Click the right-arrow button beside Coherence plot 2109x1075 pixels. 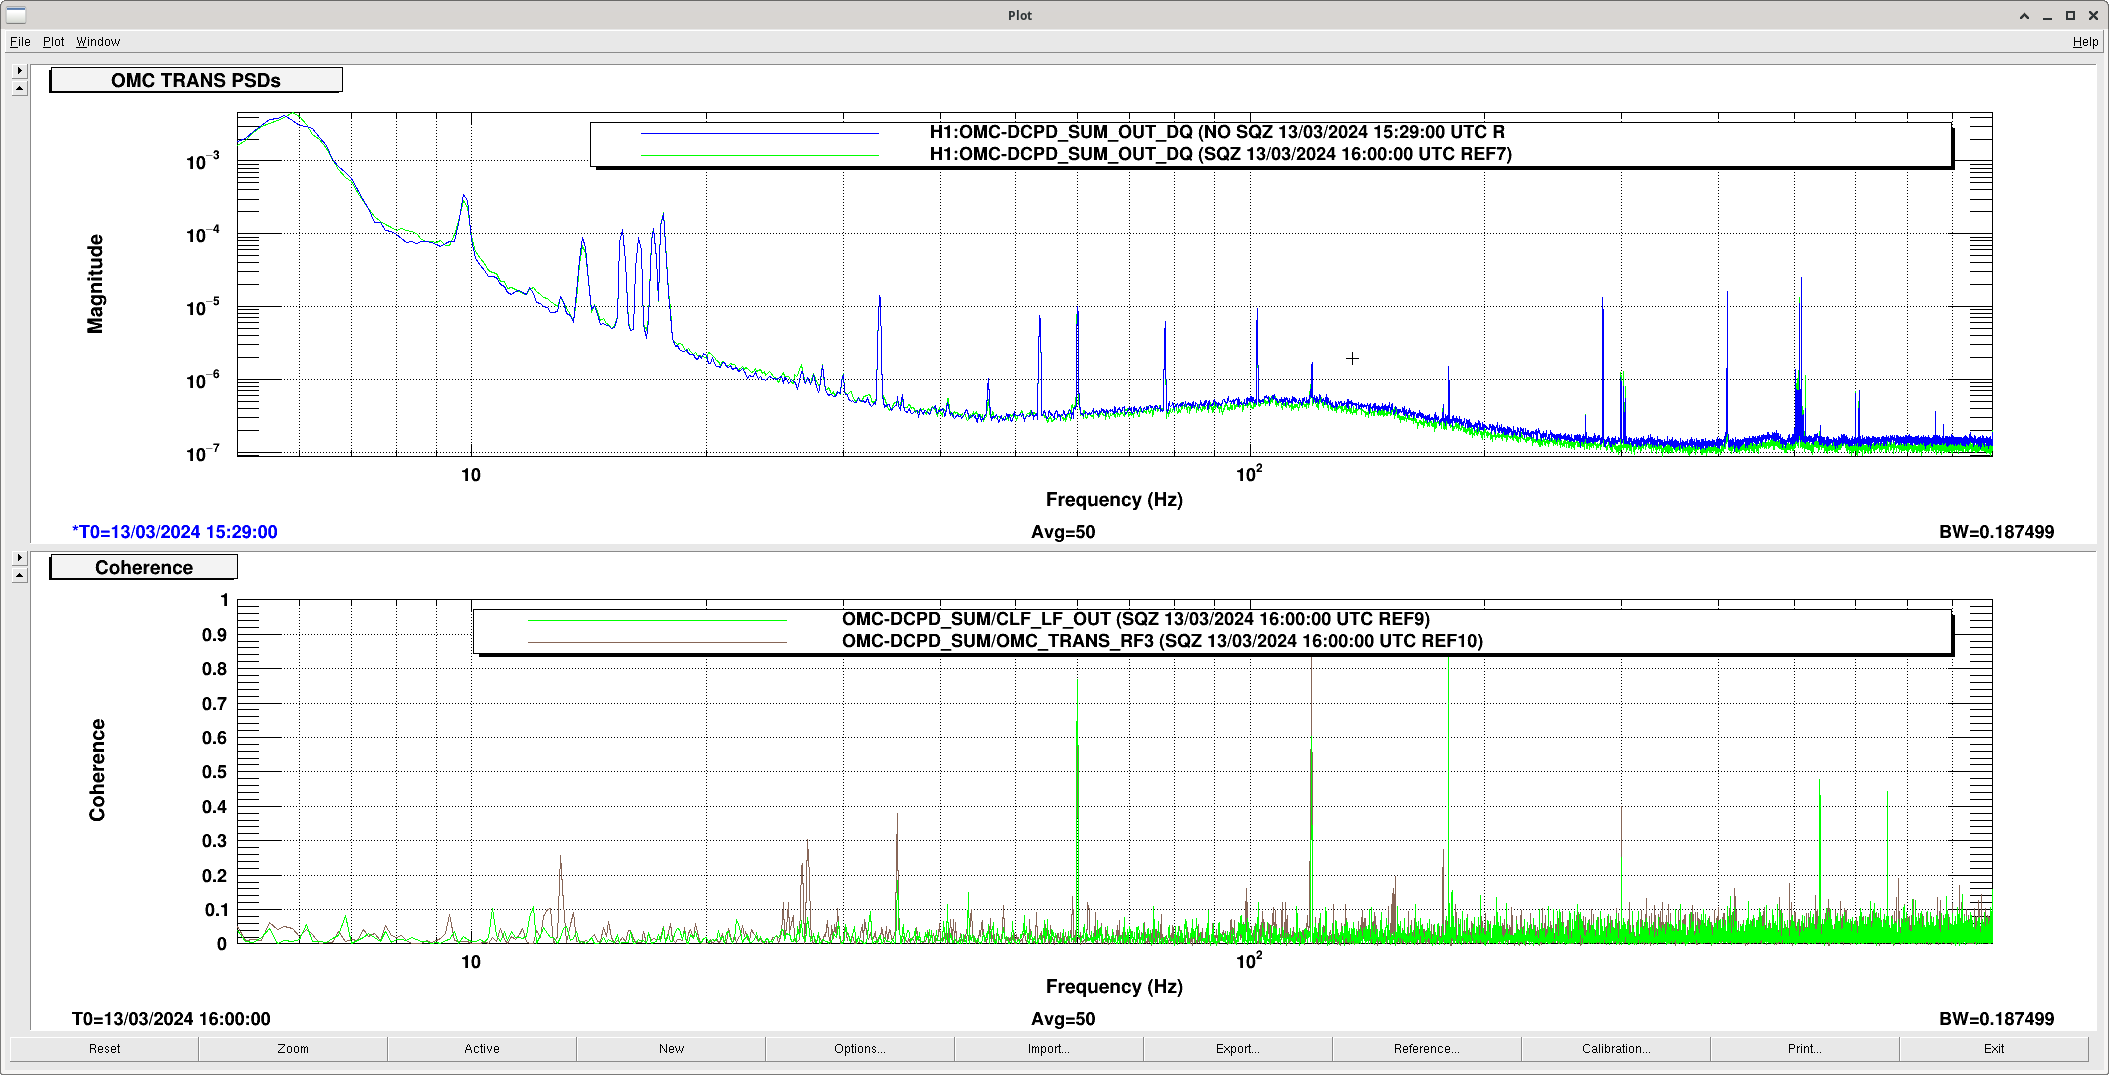tap(19, 558)
